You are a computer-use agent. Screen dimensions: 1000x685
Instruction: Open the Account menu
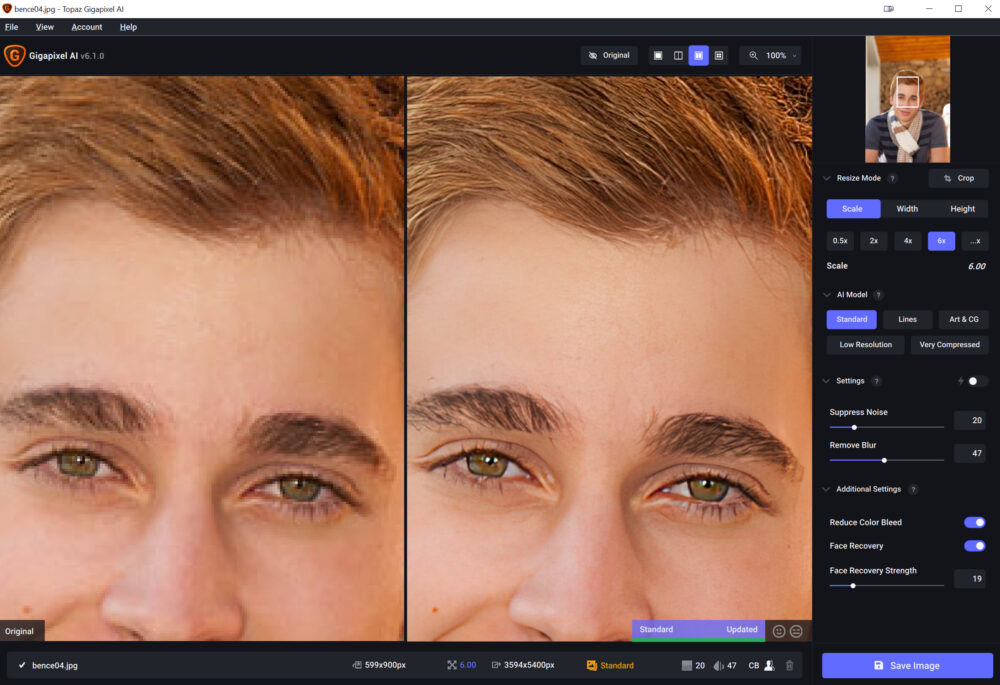click(x=87, y=27)
